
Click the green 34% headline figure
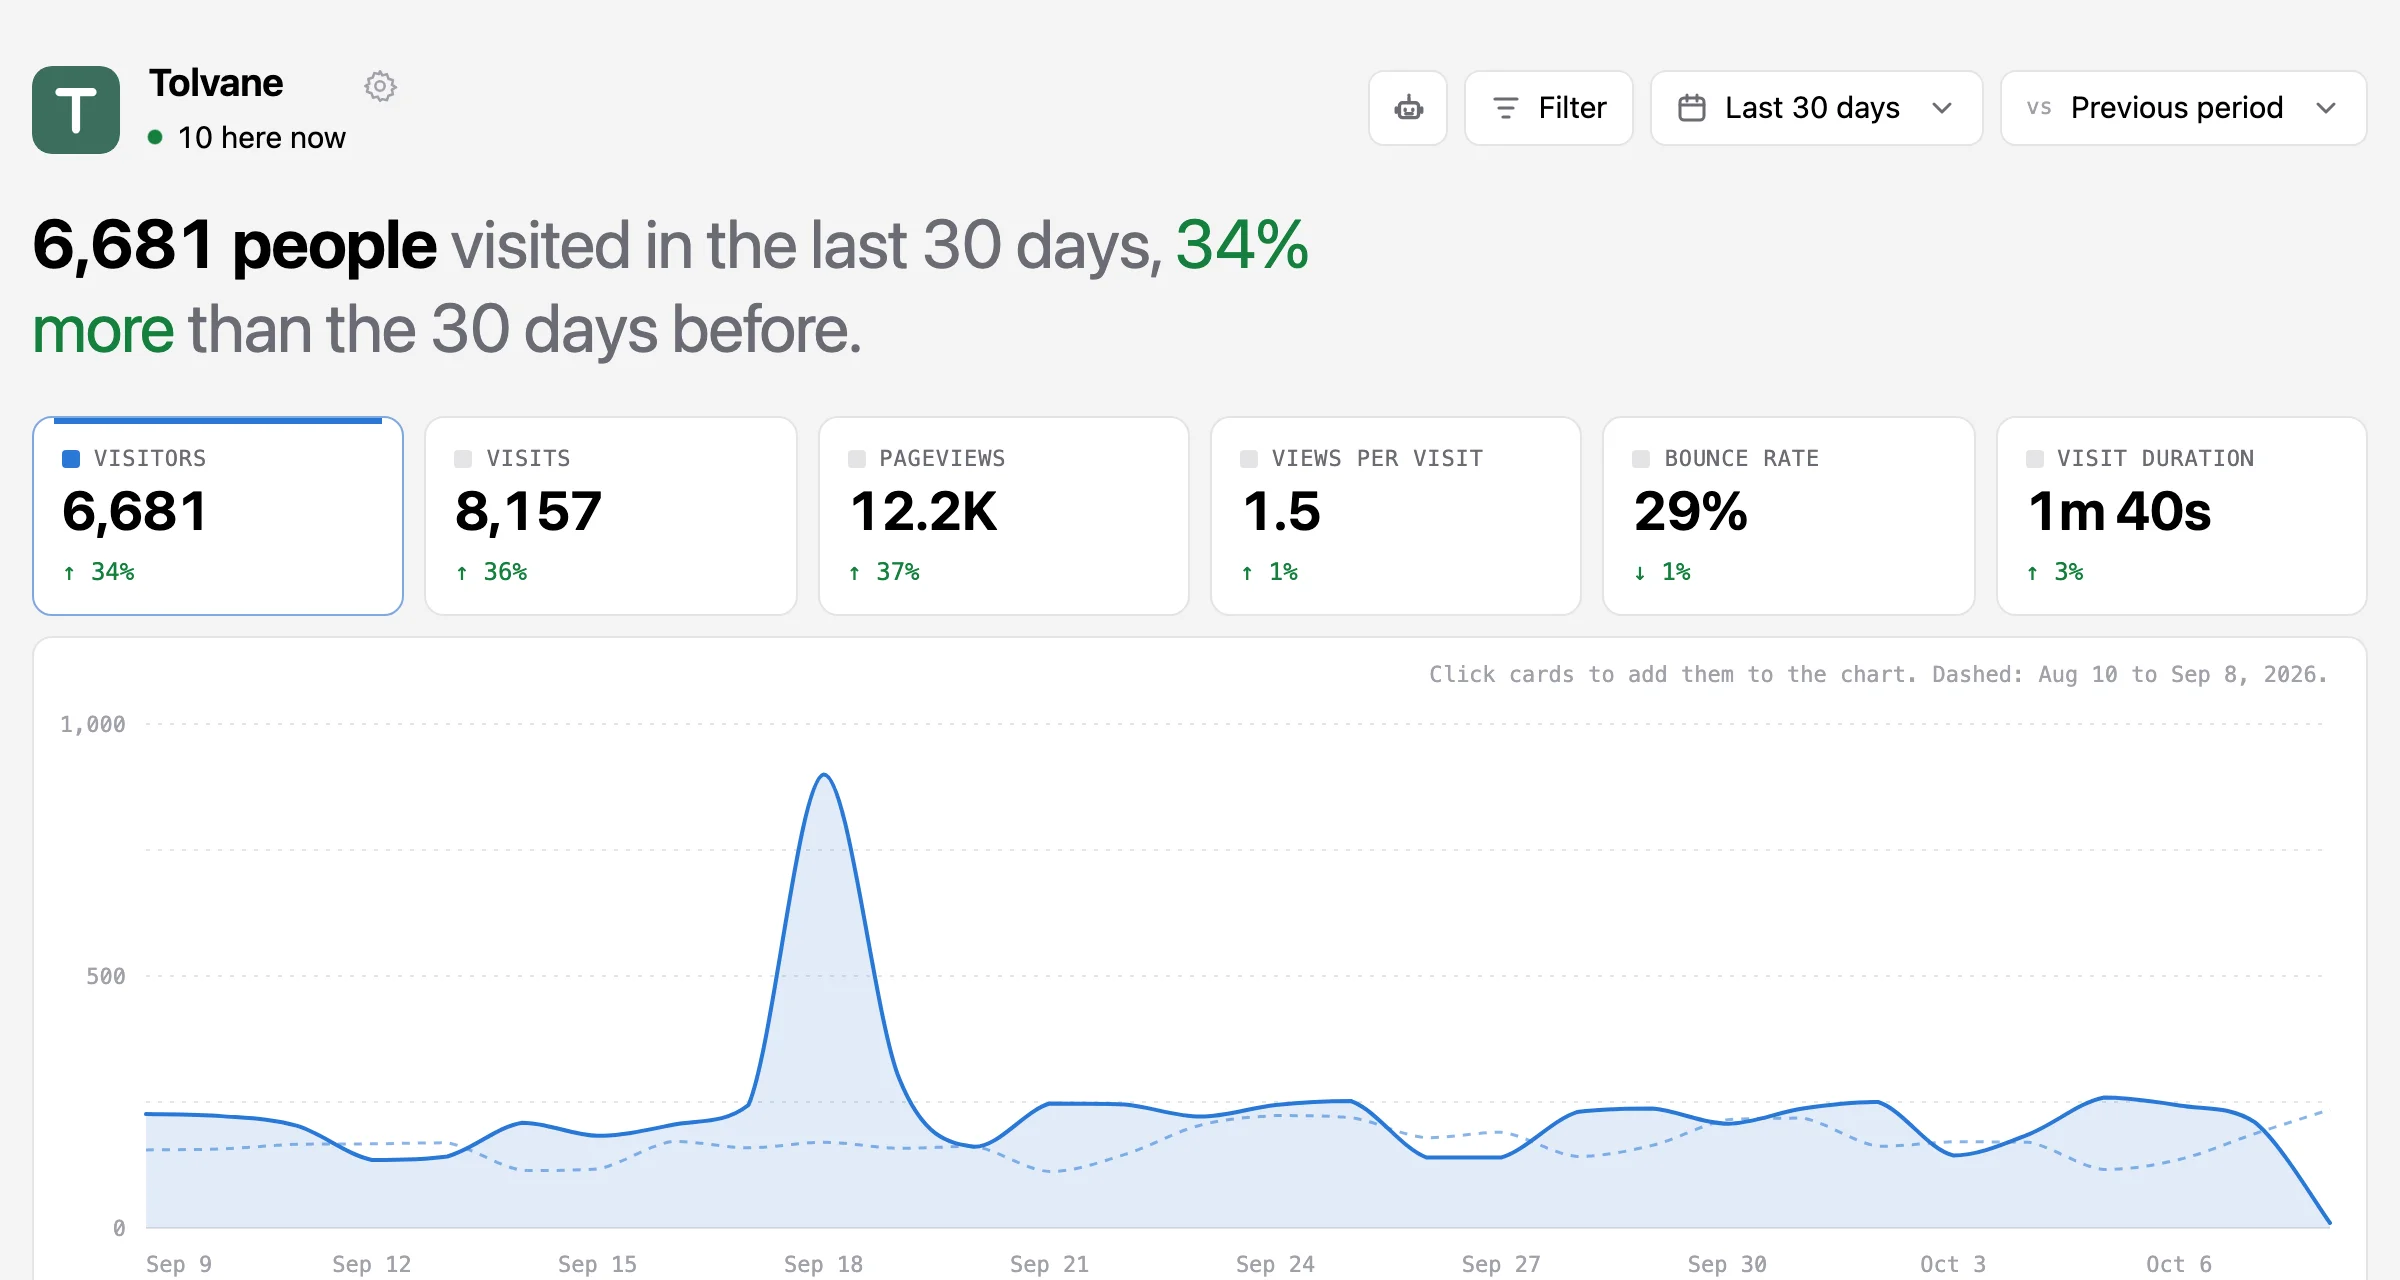(1242, 245)
